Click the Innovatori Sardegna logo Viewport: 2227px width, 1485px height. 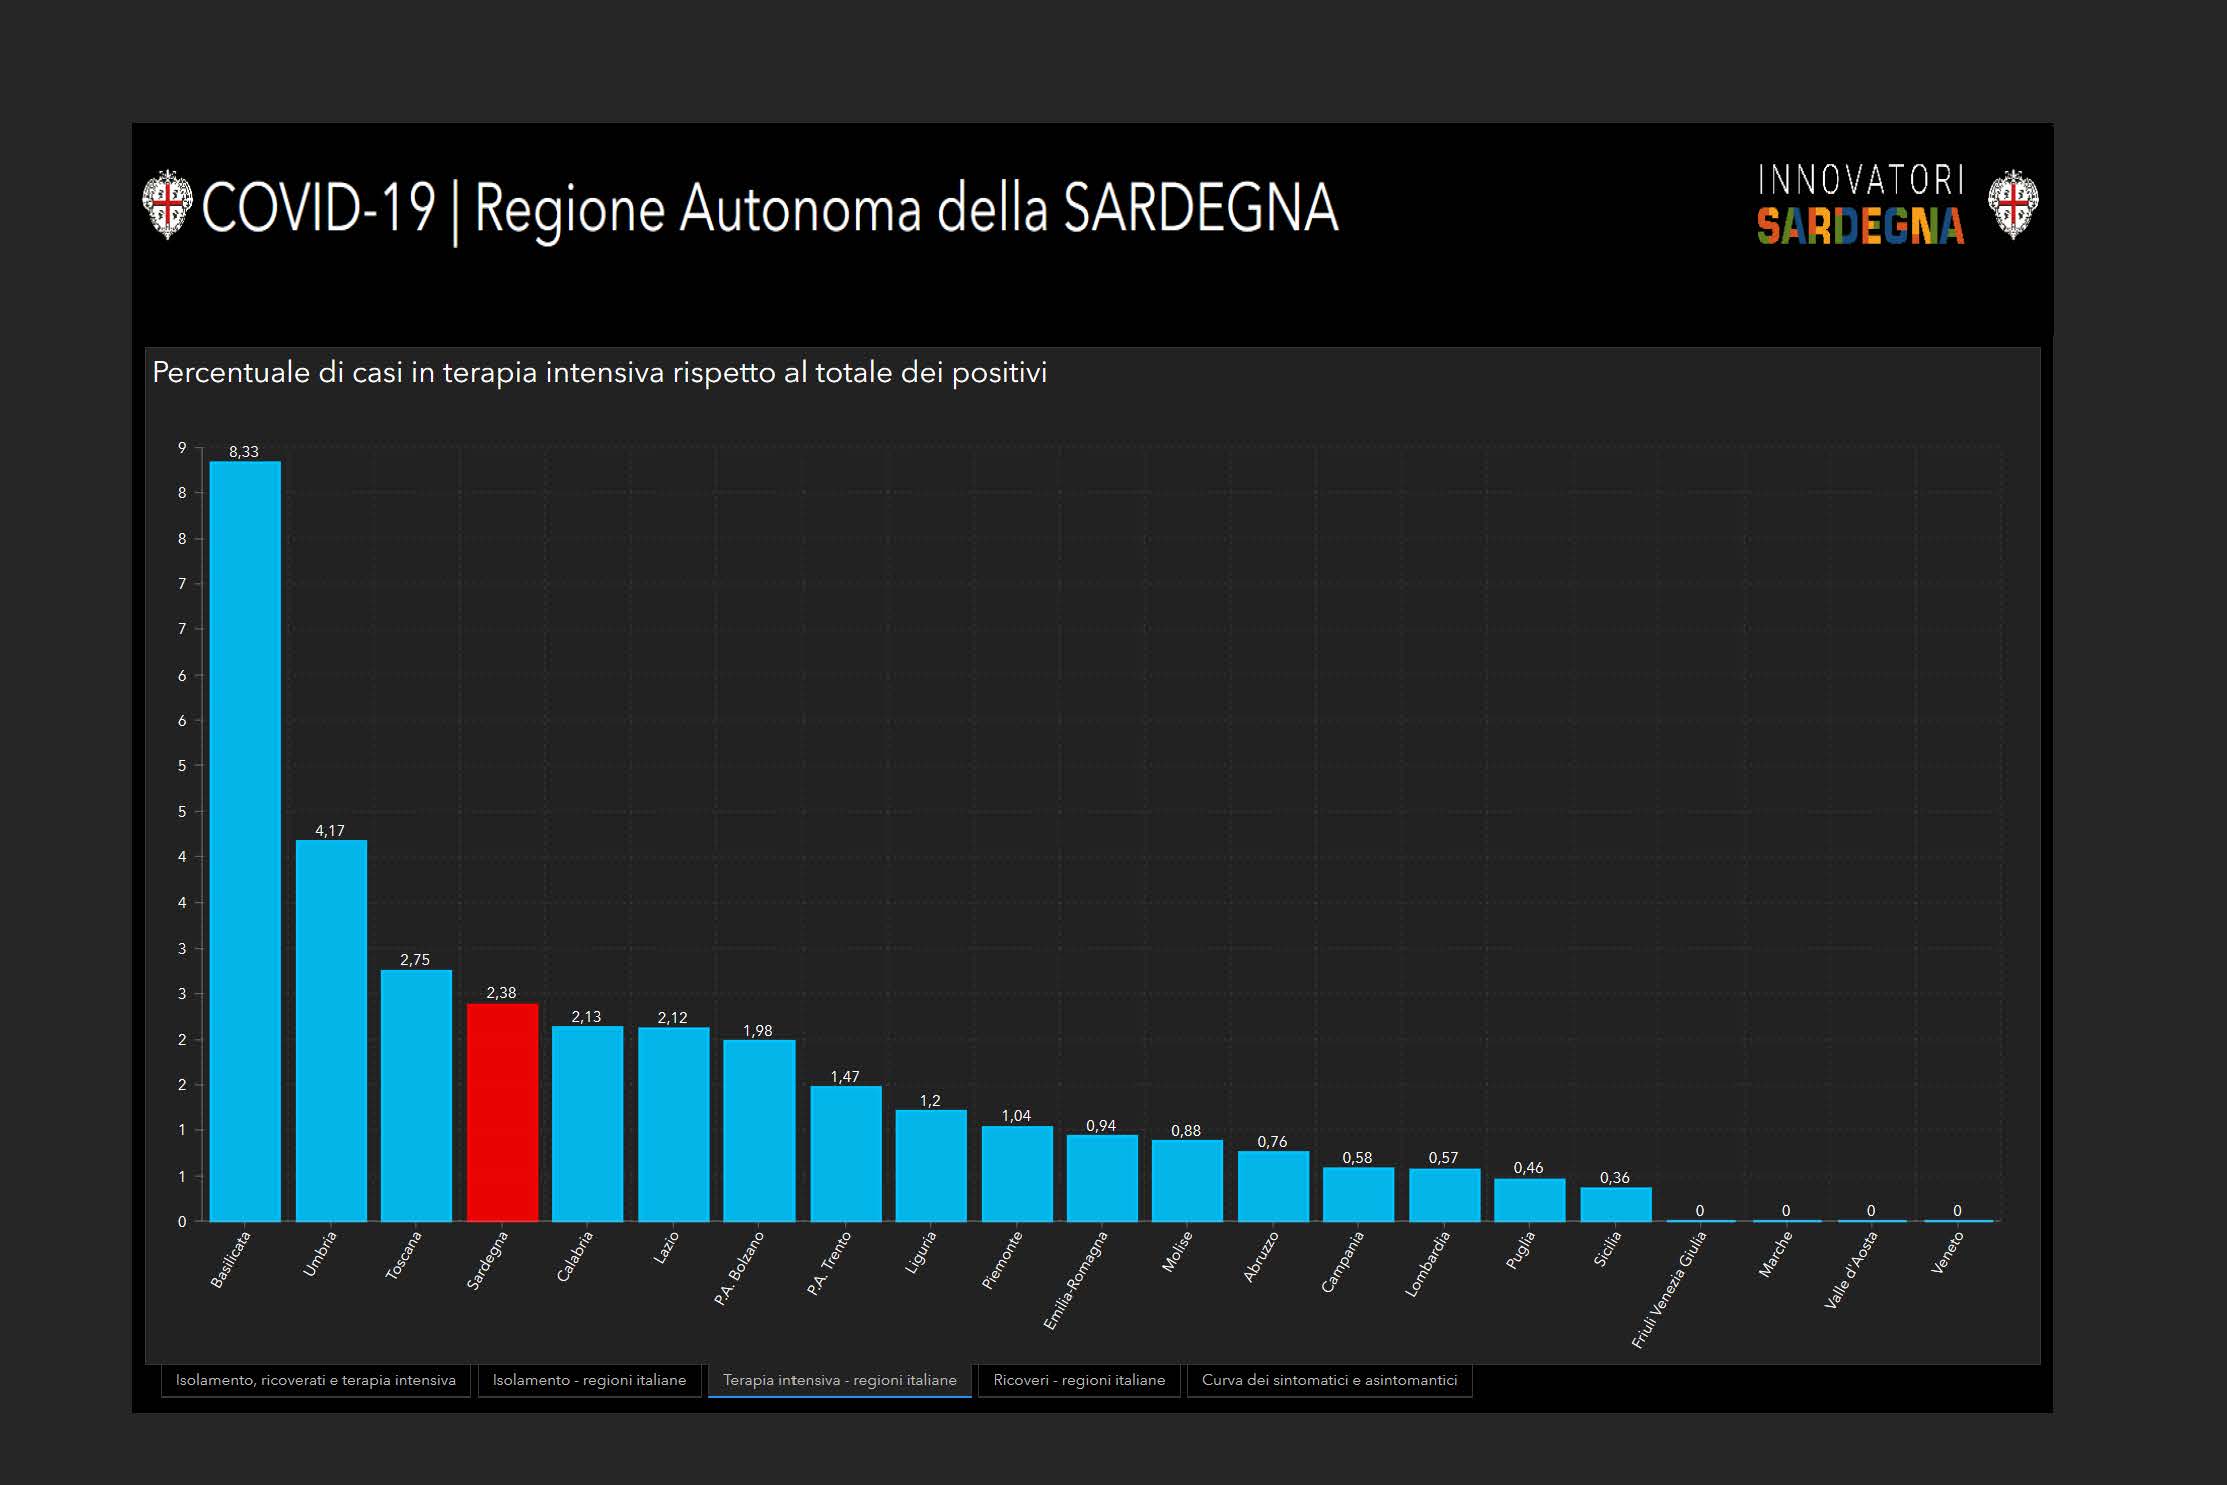click(1860, 205)
